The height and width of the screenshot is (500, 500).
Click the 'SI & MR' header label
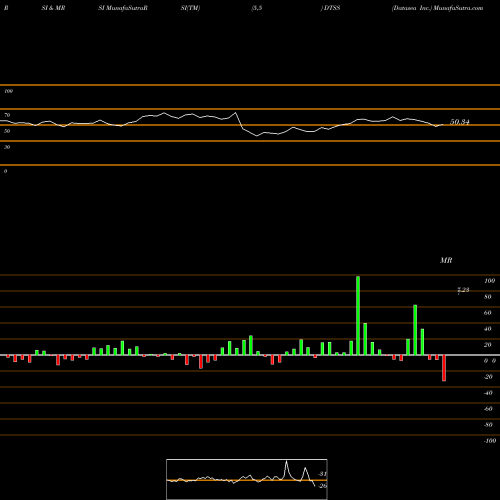(53, 8)
